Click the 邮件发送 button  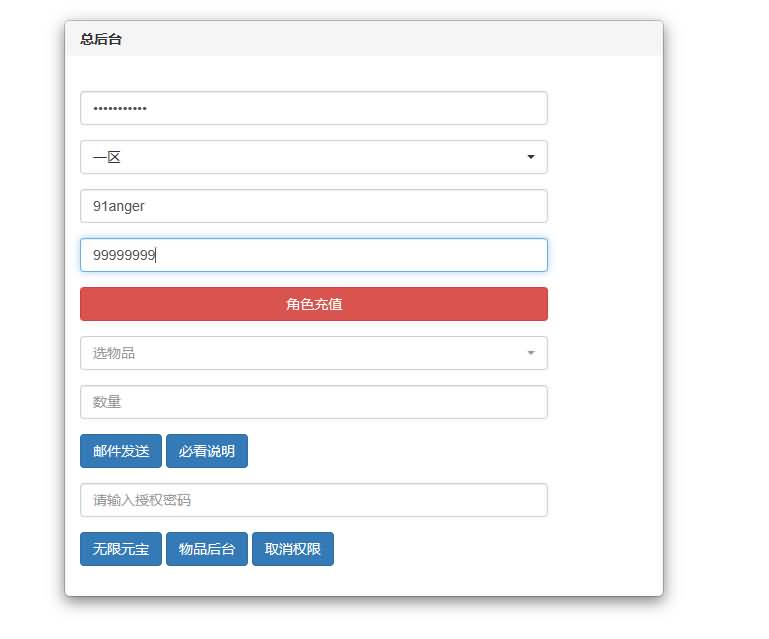[121, 451]
